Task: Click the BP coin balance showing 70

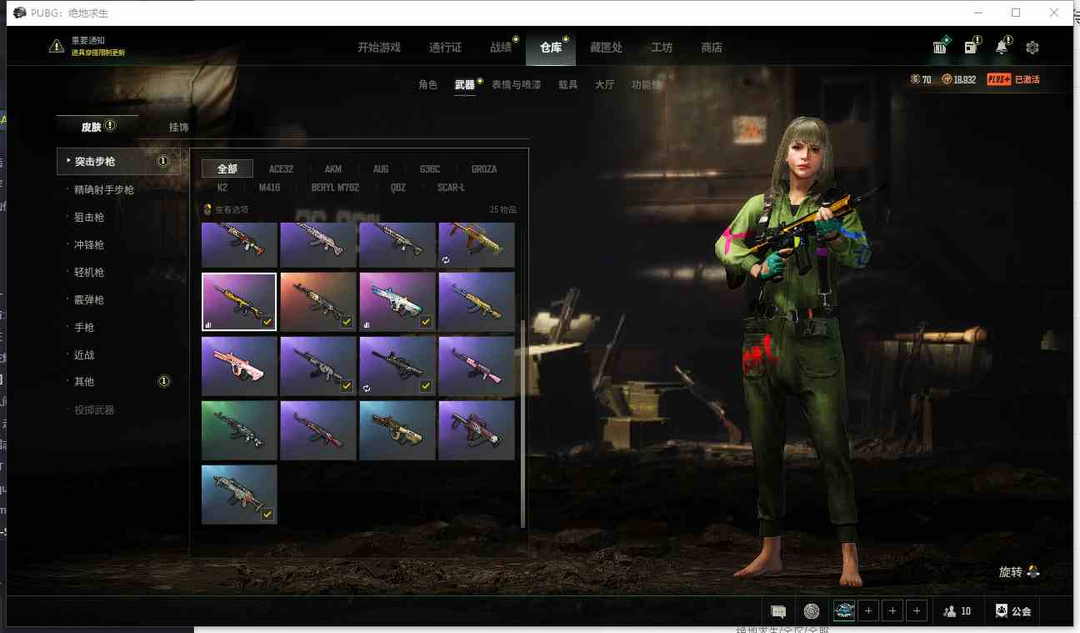Action: click(920, 79)
